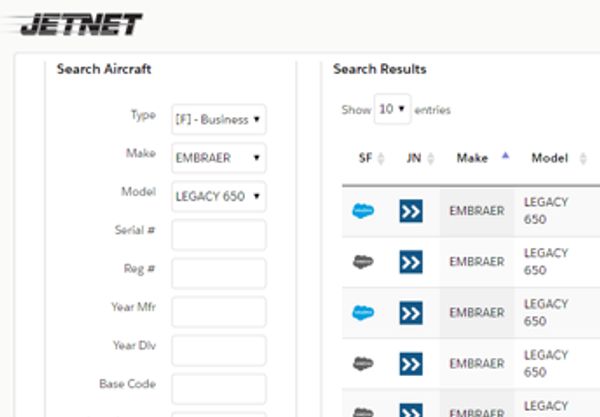
Task: Click the gray Salesforce icon in the fourth result row
Action: (363, 364)
